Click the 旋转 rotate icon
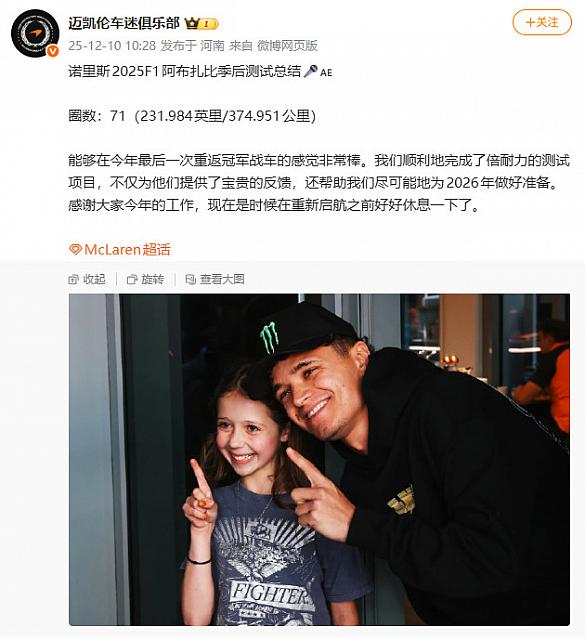Viewport: 585px width, 640px height. [132, 280]
